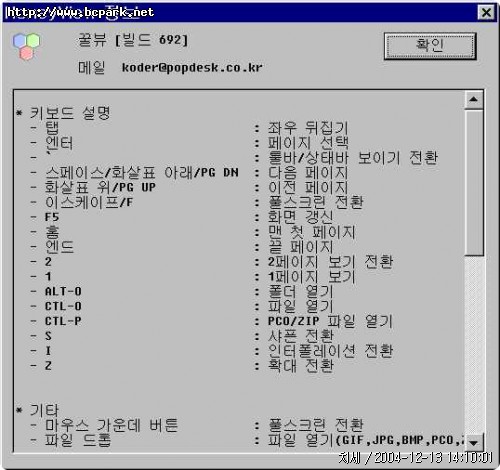Click the text PCO/ZIP 파일 열기
Image resolution: width=500 pixels, height=470 pixels.
330,321
